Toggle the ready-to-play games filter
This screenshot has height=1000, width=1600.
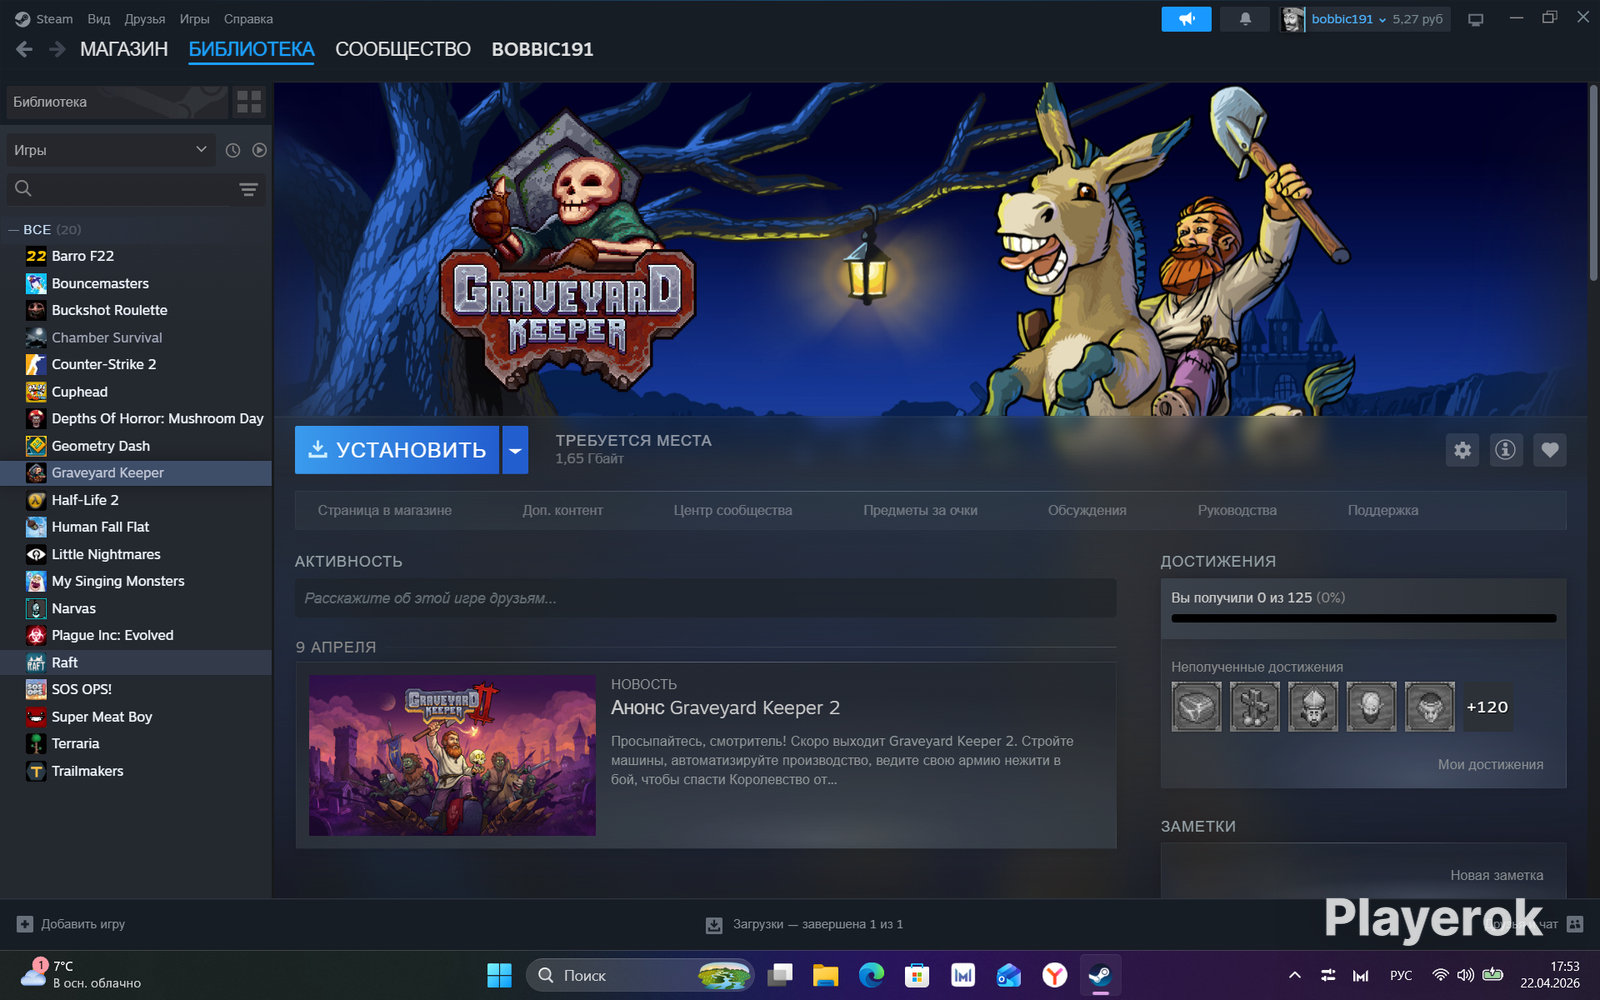pos(259,150)
